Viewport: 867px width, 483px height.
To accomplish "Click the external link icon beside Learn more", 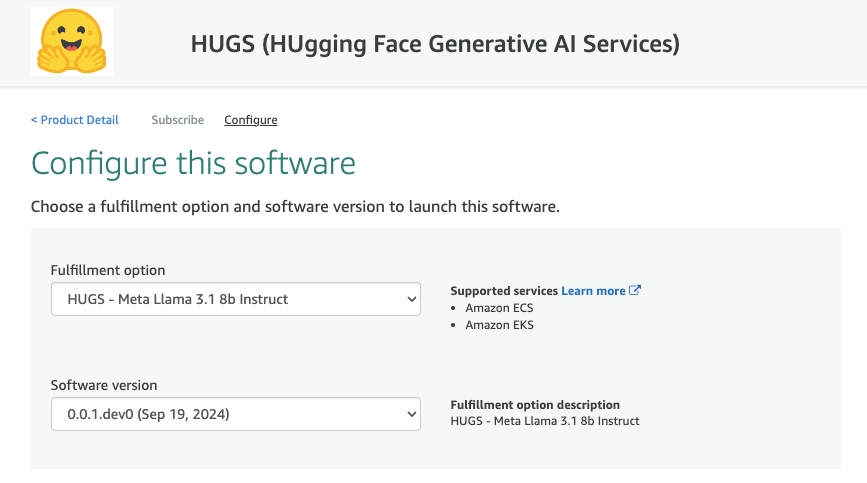I will (635, 291).
